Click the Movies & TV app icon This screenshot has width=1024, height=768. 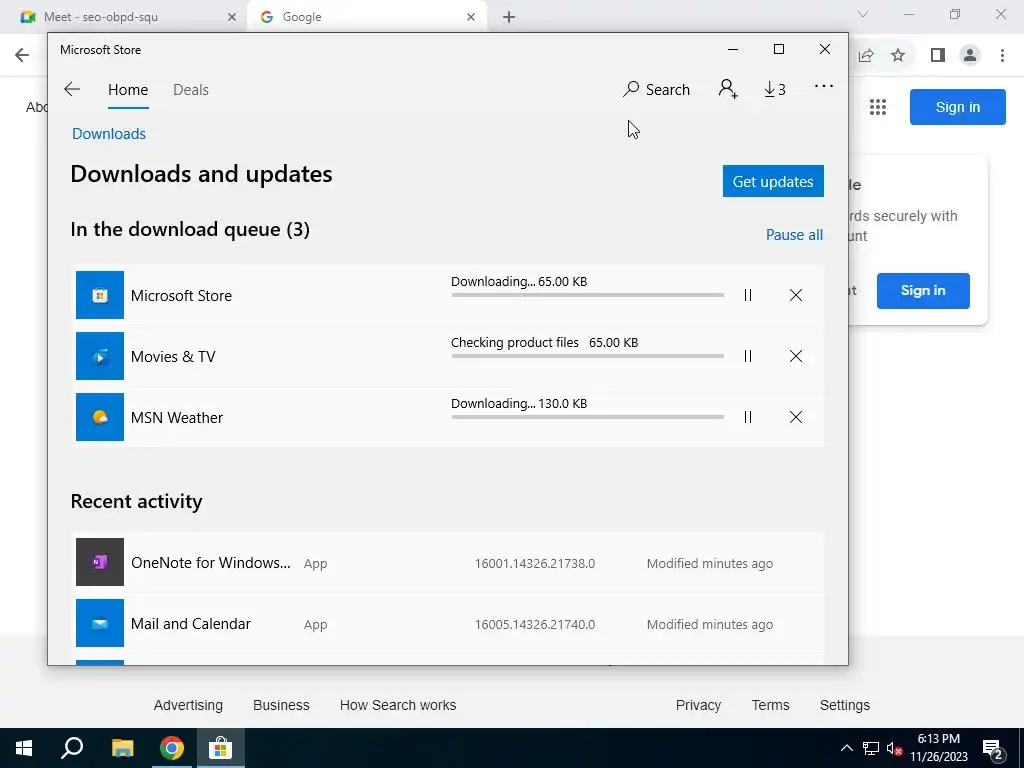point(100,356)
